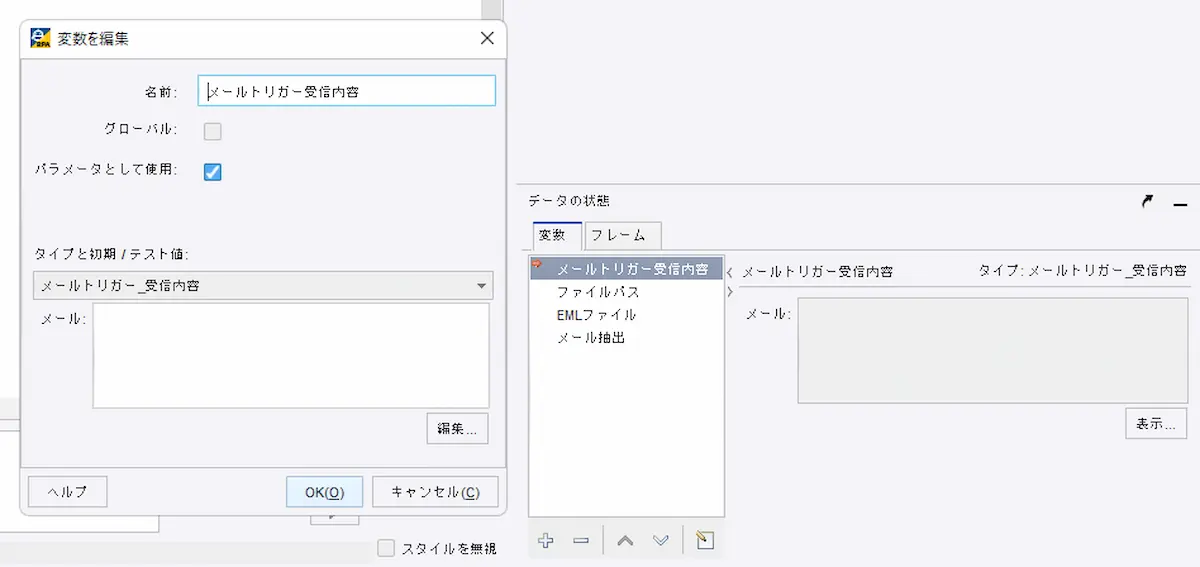1200x567 pixels.
Task: Toggle the グローバル checkbox
Action: pyautogui.click(x=213, y=131)
